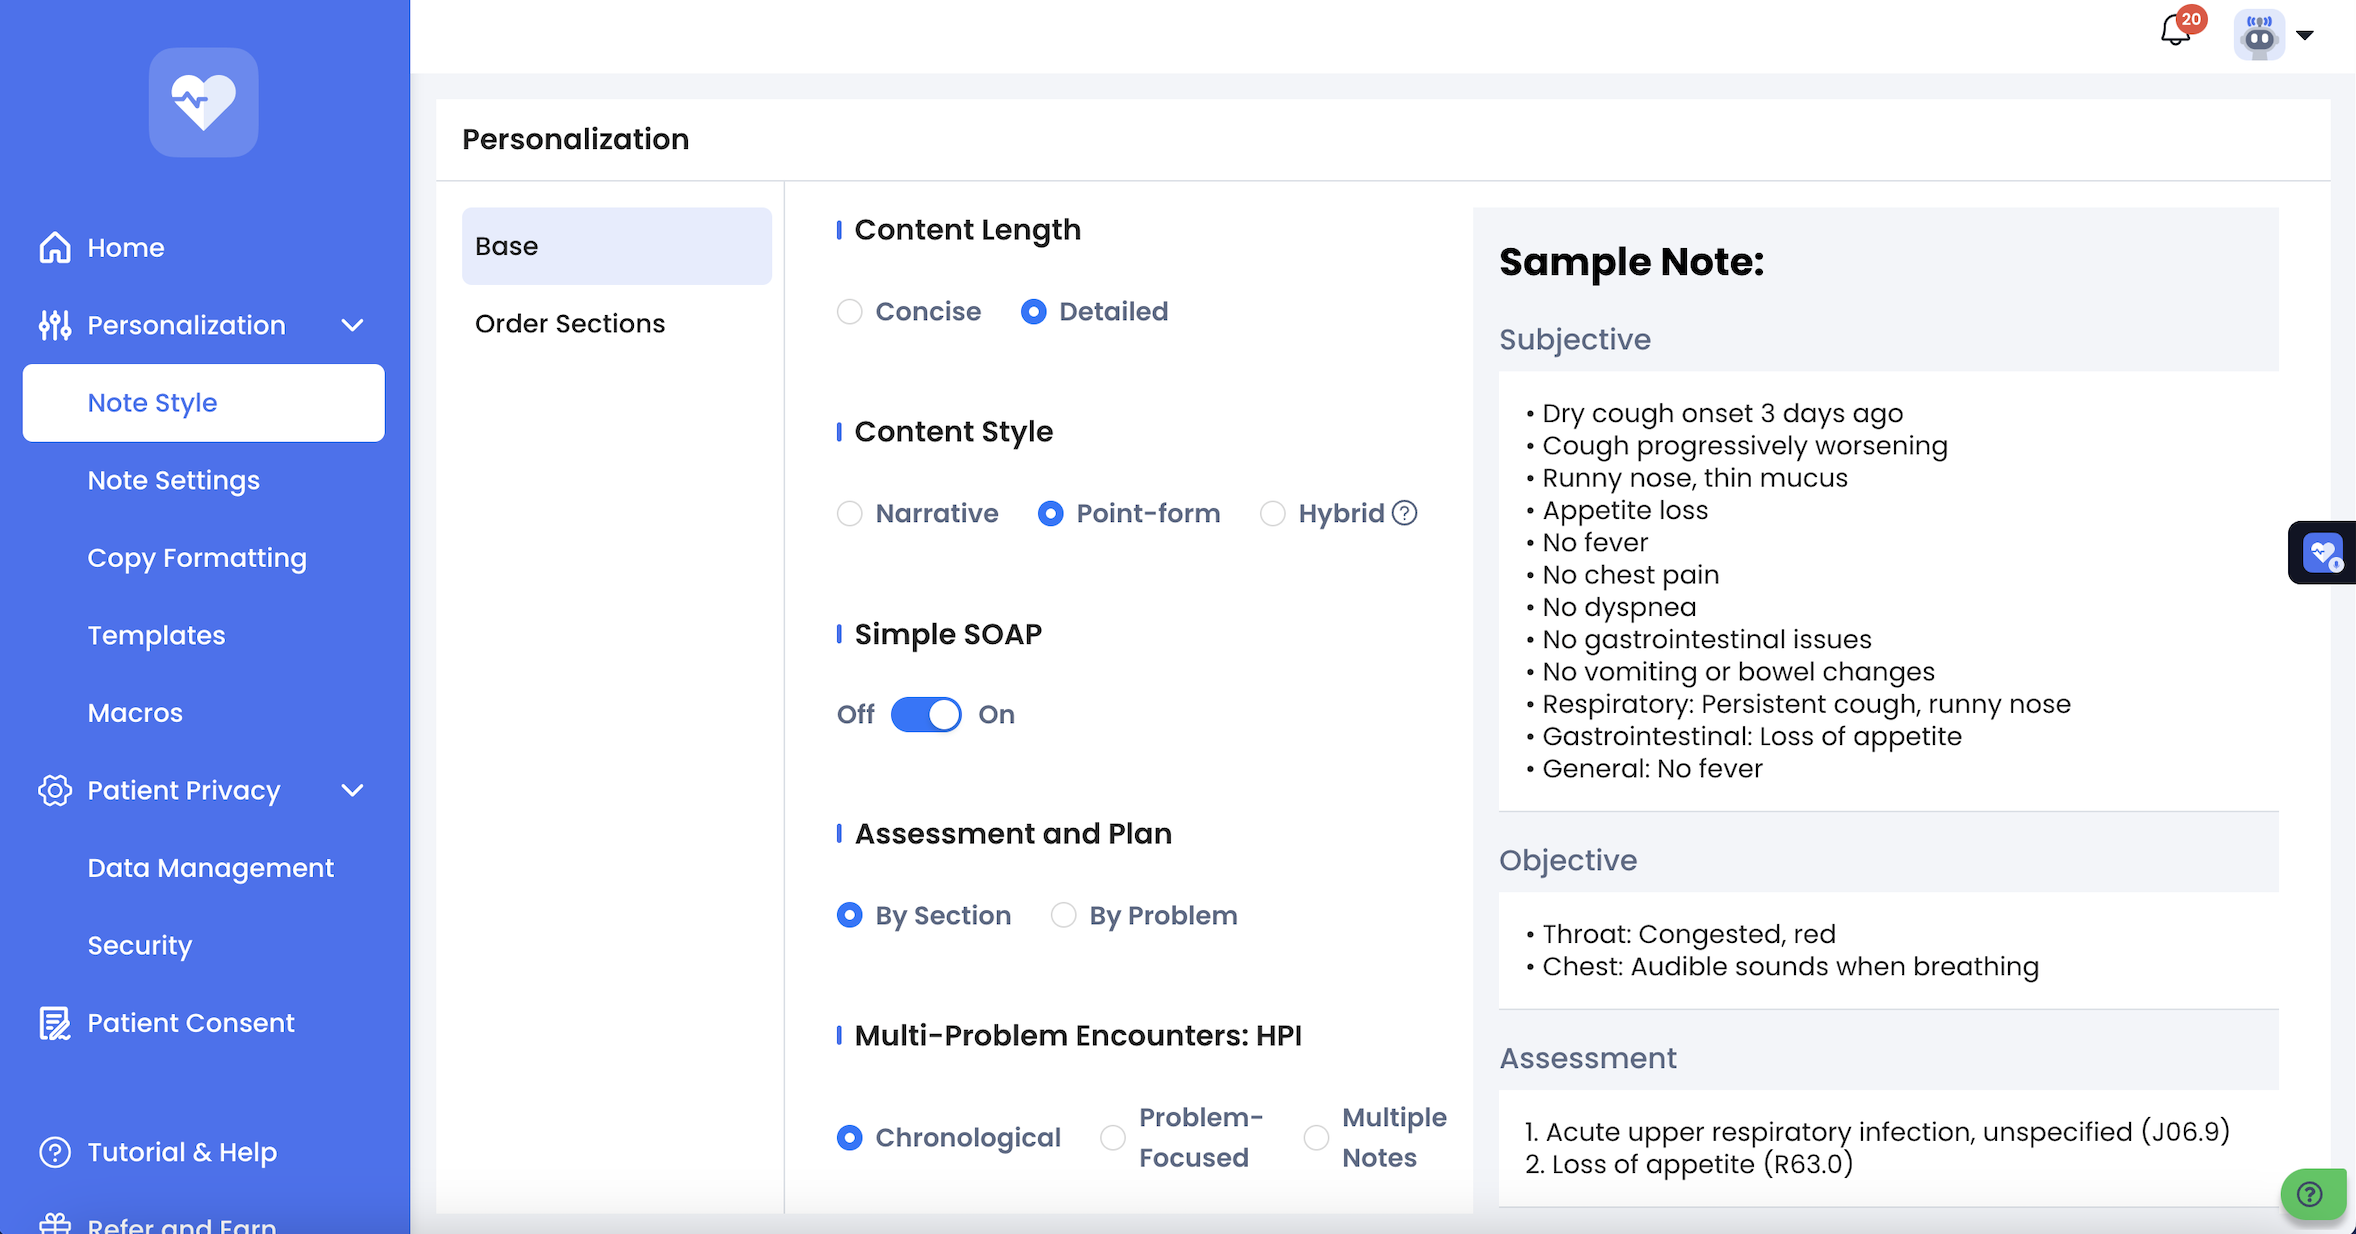Select By Problem for Assessment and Plan
Screen dimensions: 2356x1234
[1063, 916]
